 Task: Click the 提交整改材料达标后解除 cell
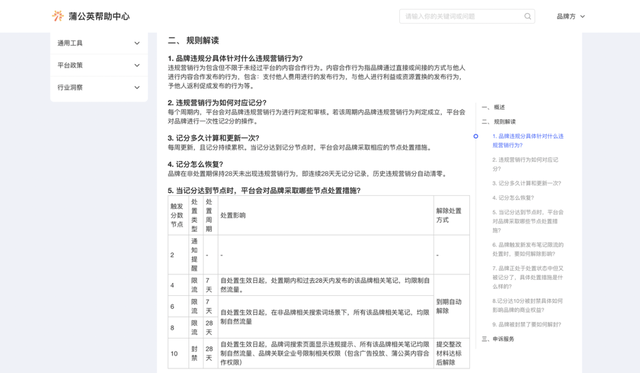[x=451, y=353]
